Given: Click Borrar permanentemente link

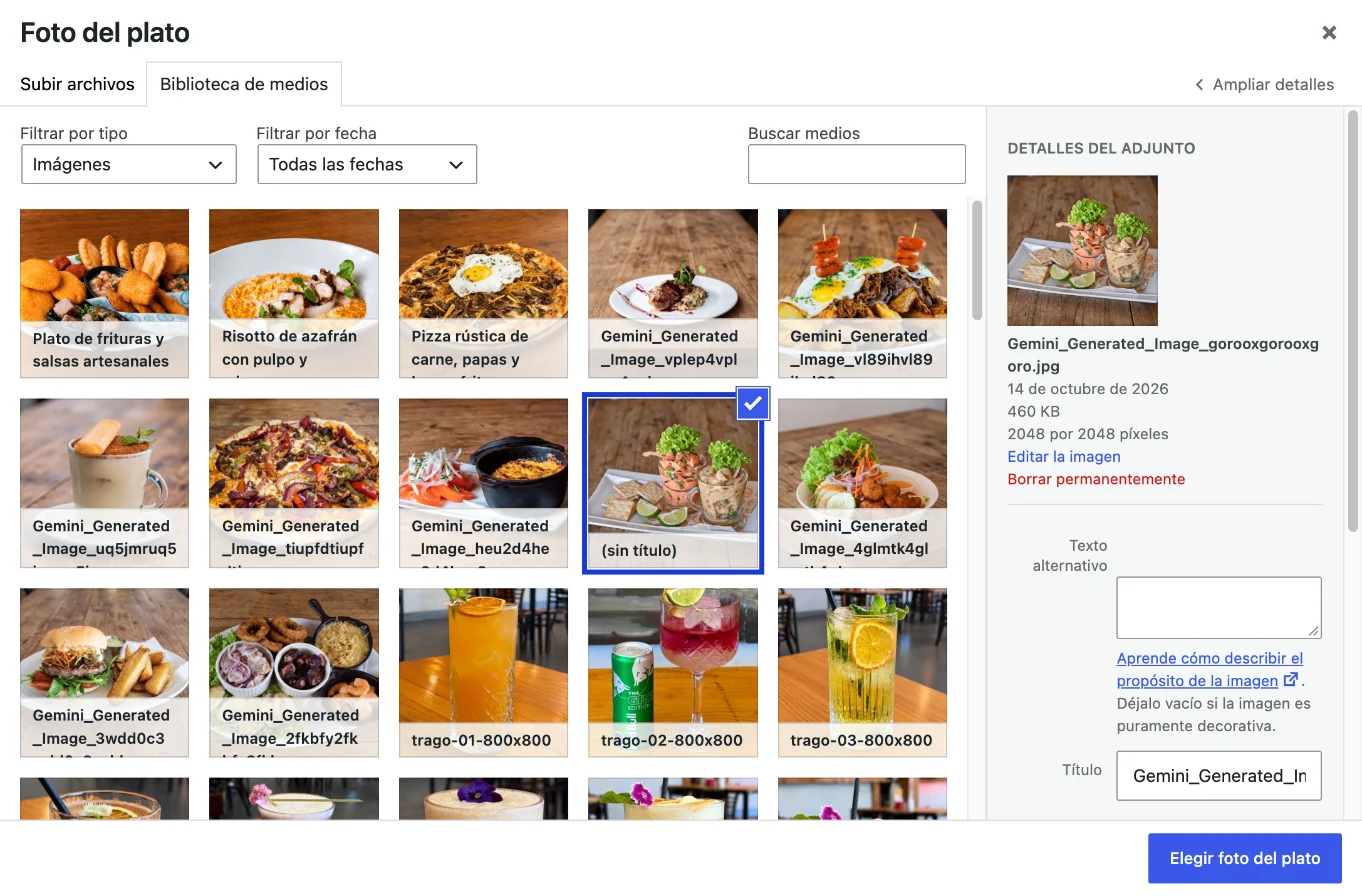Looking at the screenshot, I should [1082, 479].
